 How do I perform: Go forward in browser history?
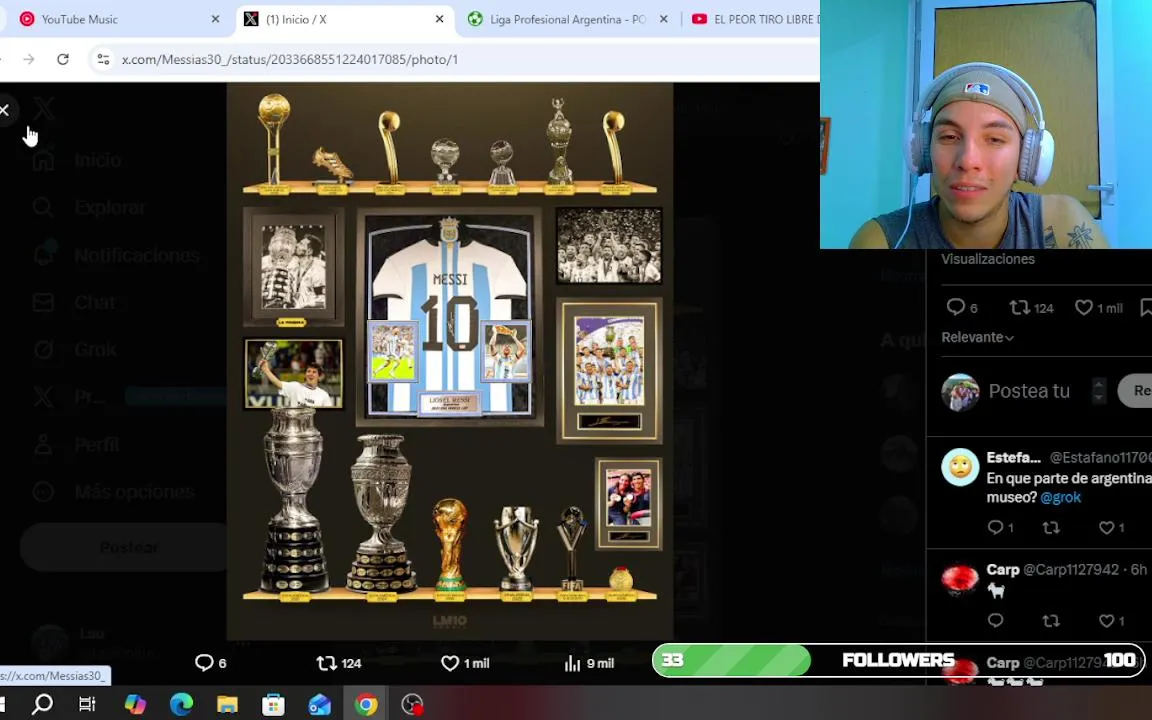click(29, 60)
